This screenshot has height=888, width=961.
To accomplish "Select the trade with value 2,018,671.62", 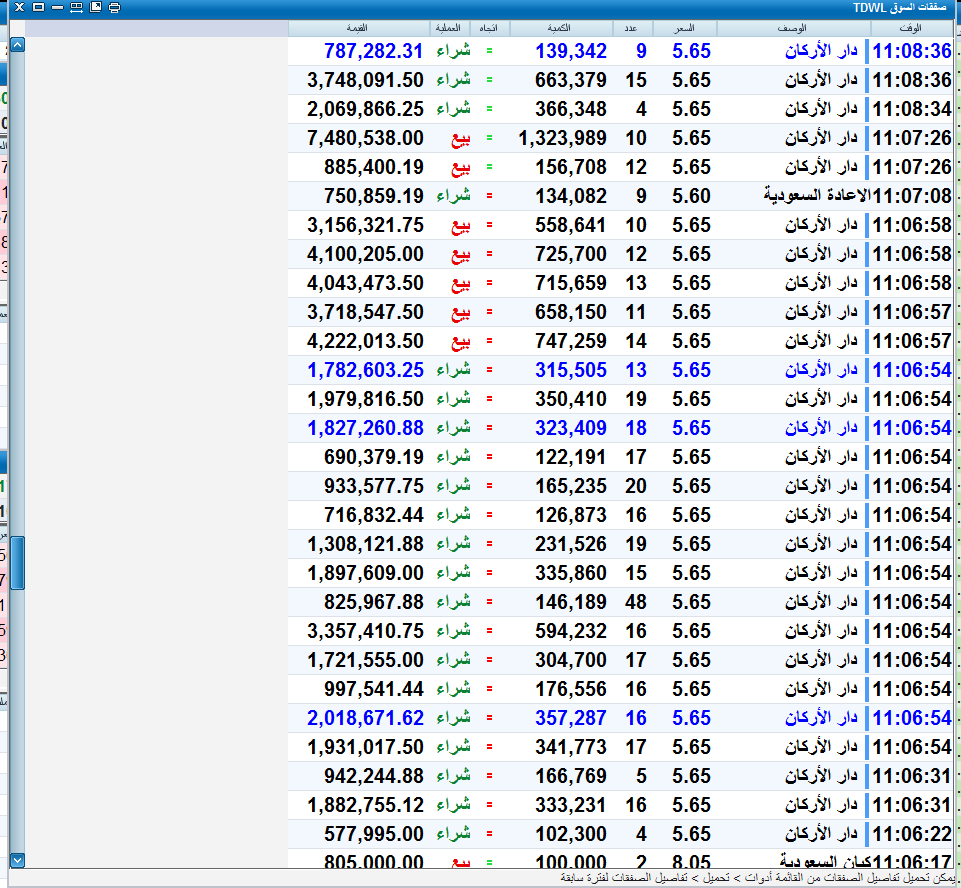I will coord(620,718).
